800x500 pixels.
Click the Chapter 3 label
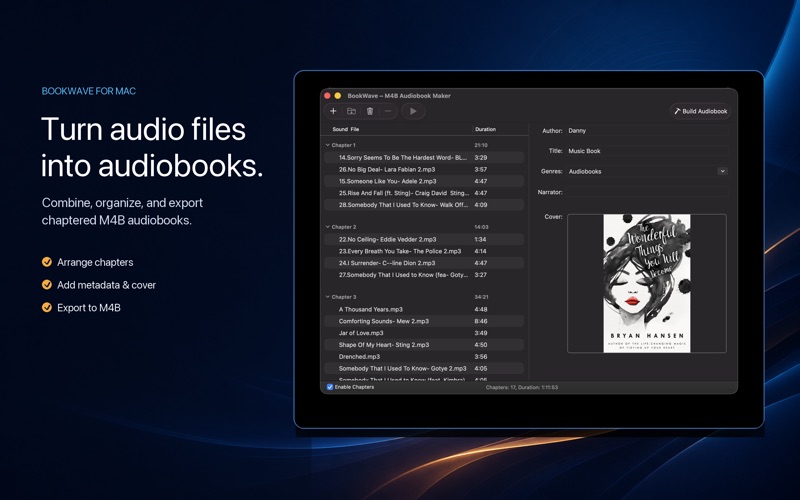pos(344,296)
